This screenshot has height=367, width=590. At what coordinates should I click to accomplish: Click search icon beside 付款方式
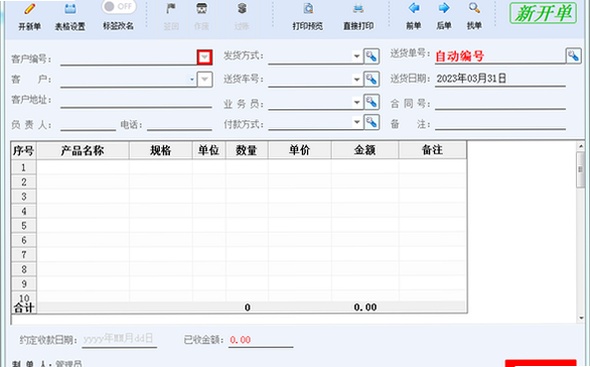371,122
